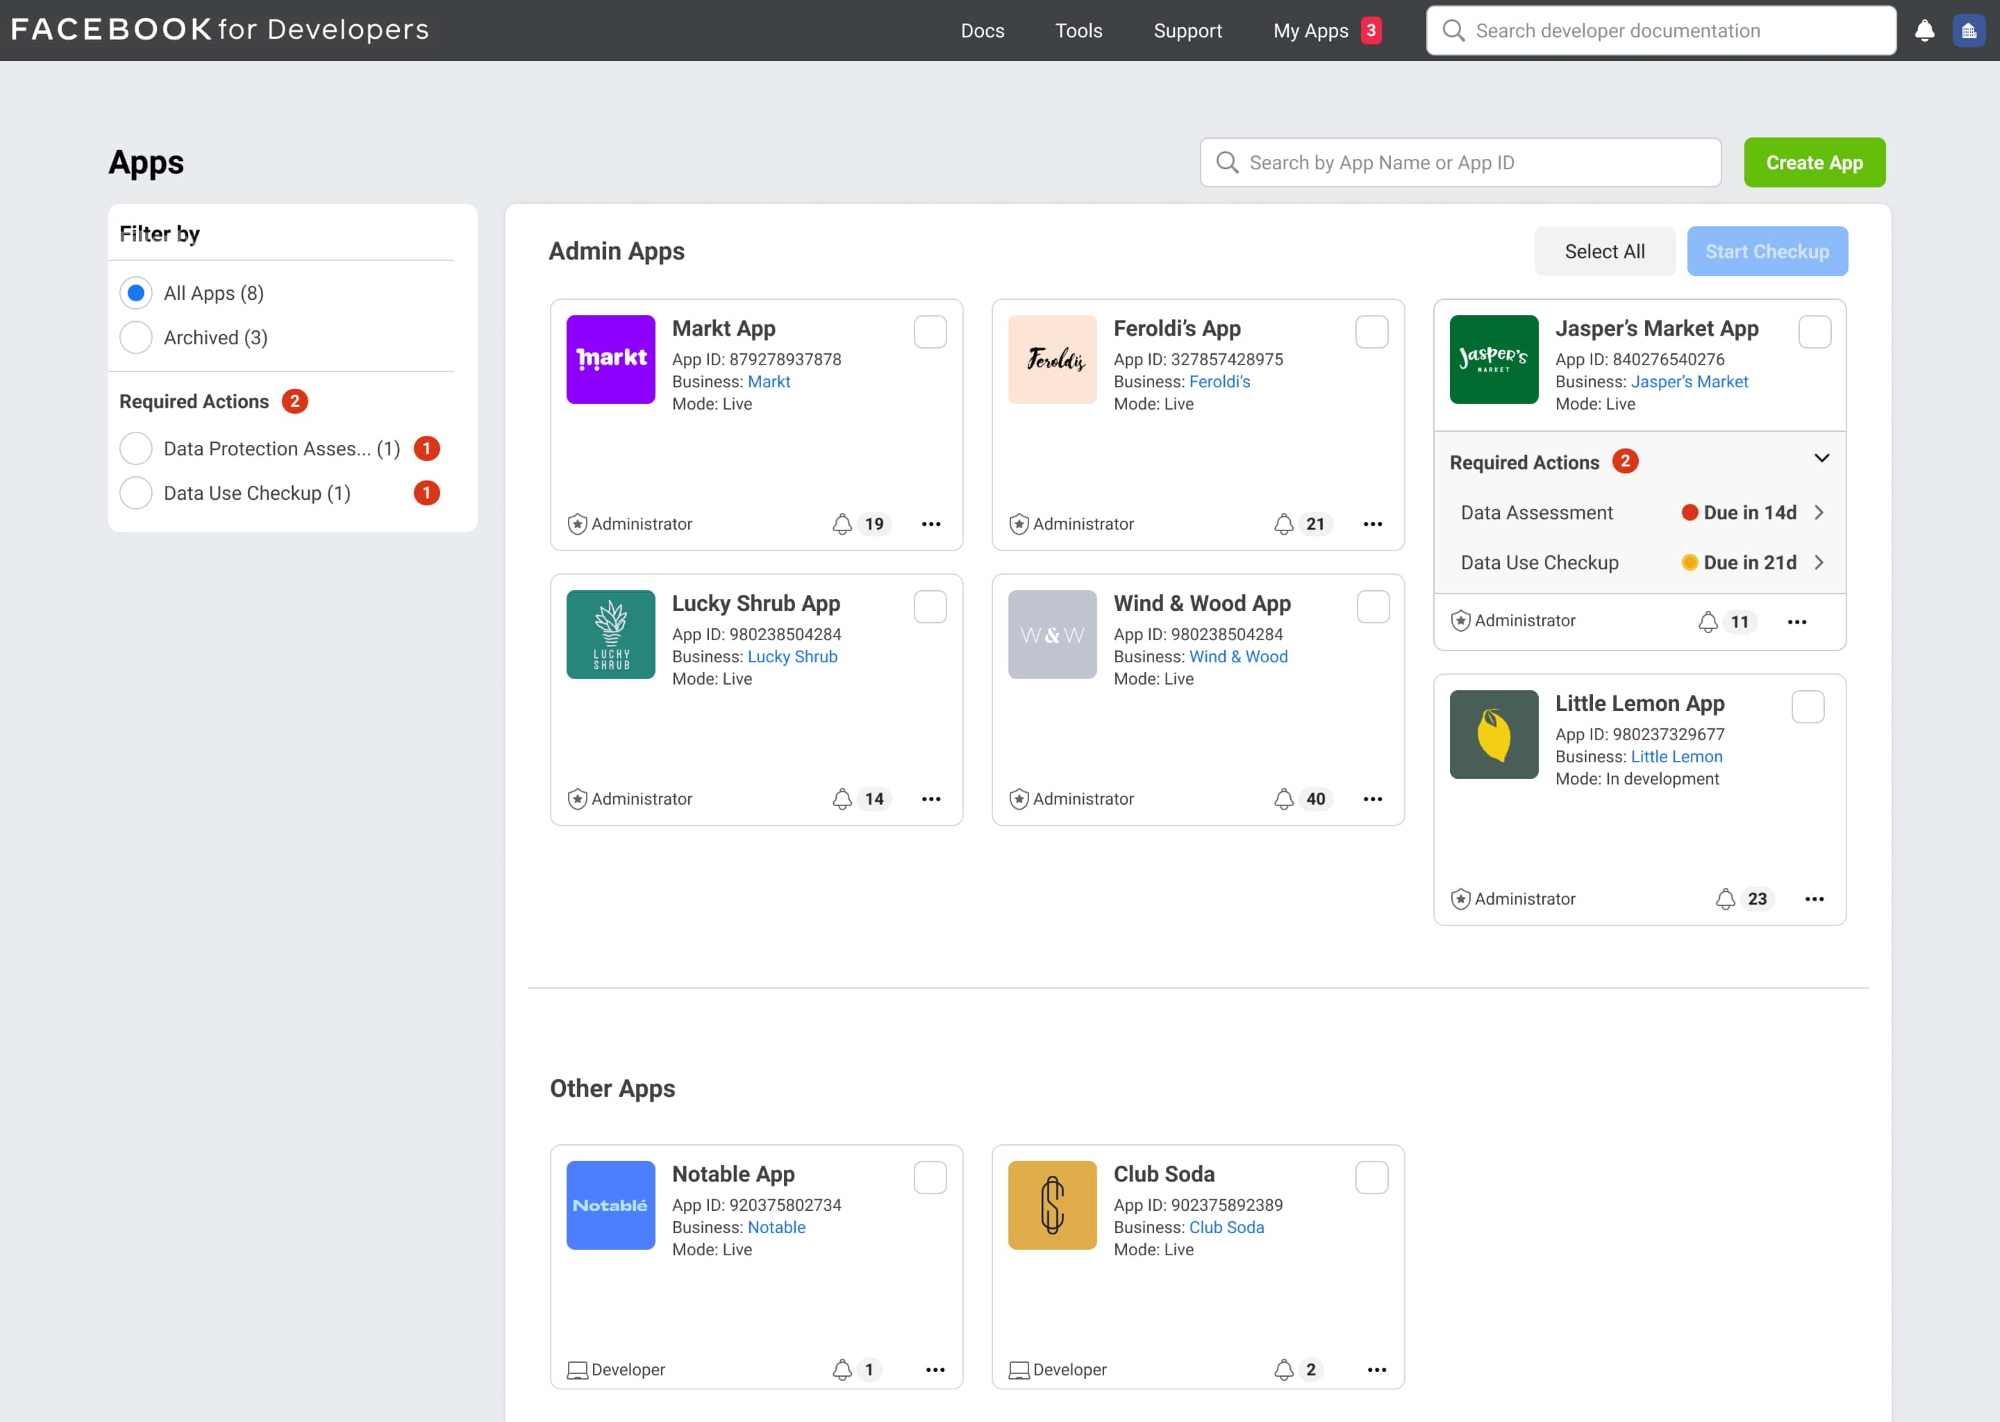The image size is (2000, 1422).
Task: Click the notifications bell on Club Soda card
Action: tap(1284, 1369)
